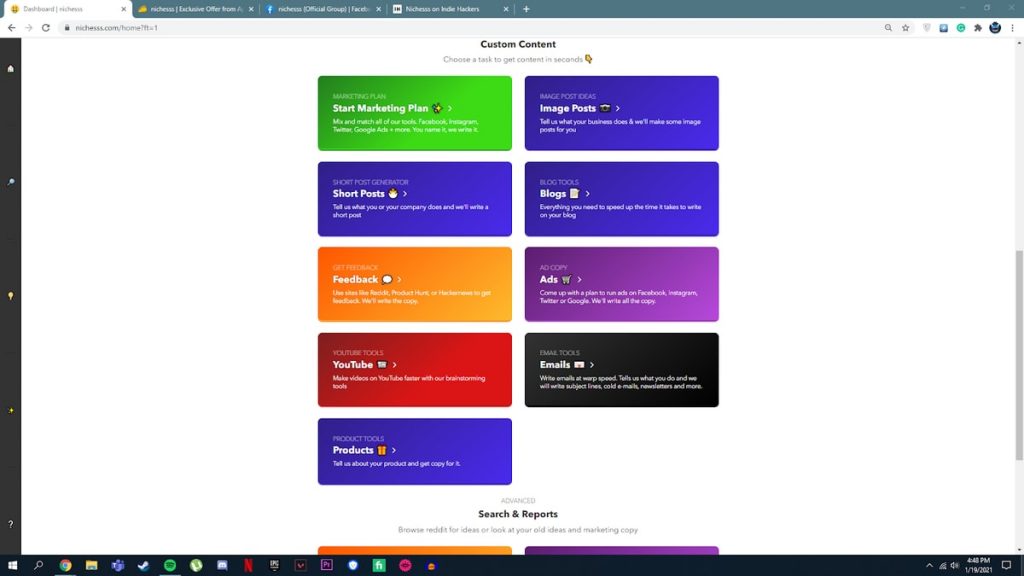Close the Indie Hackers tab

(505, 9)
